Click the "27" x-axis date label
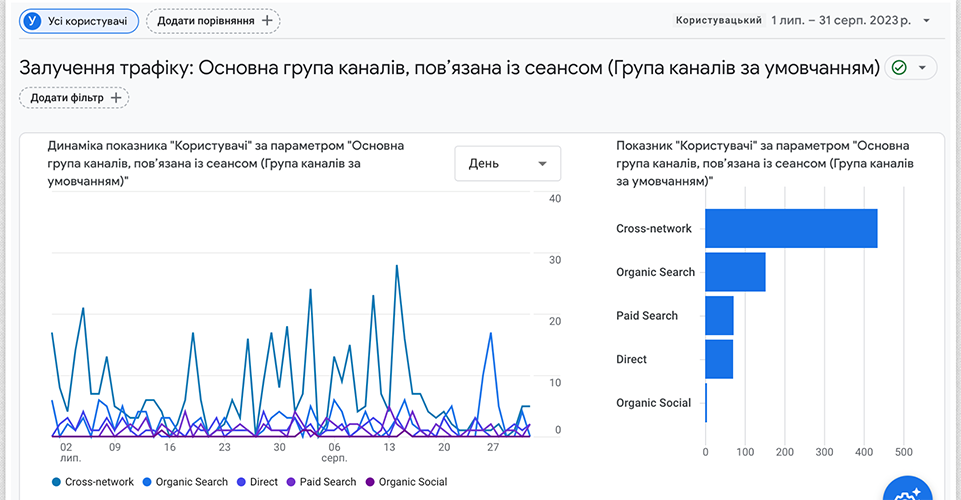The image size is (961, 500). click(x=493, y=447)
